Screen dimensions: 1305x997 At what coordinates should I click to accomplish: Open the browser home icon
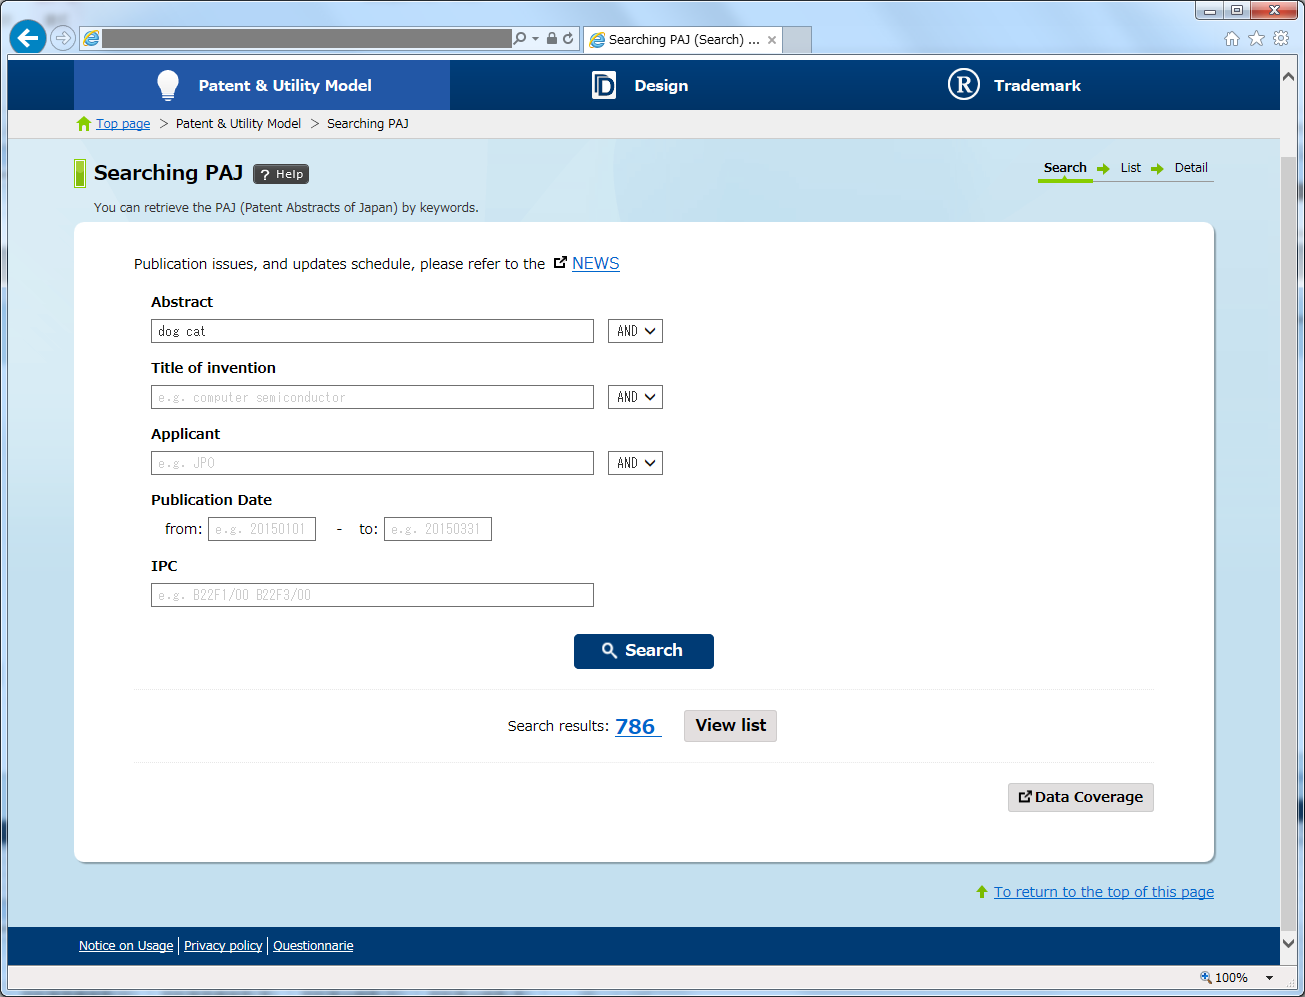[1231, 38]
